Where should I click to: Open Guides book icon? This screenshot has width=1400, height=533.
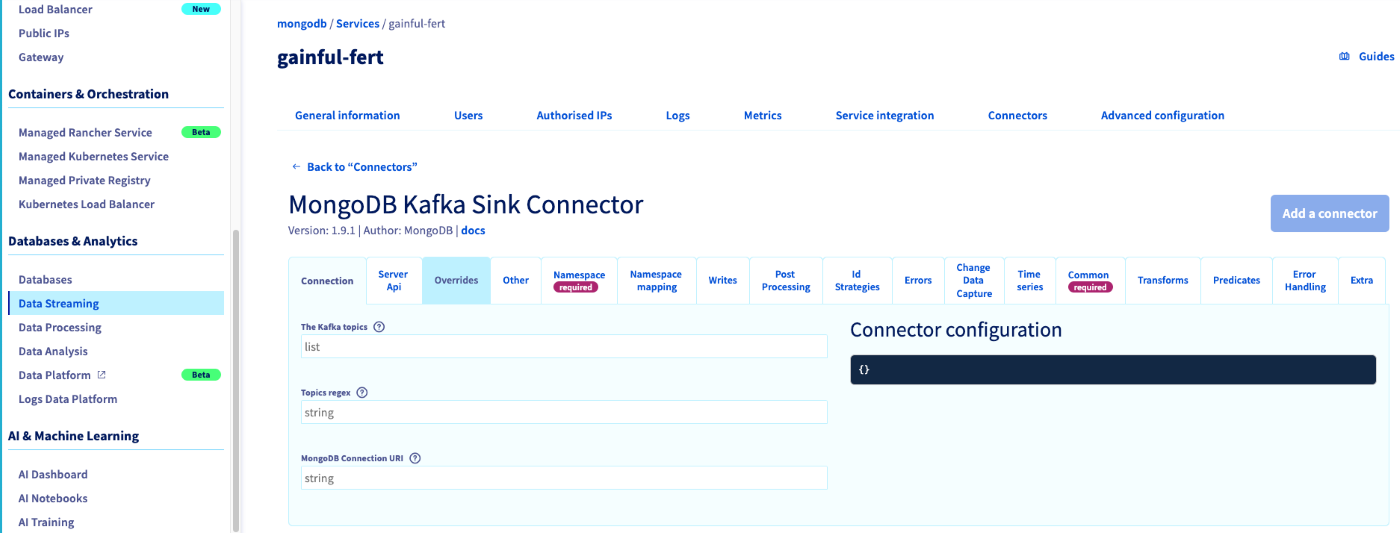click(x=1344, y=57)
